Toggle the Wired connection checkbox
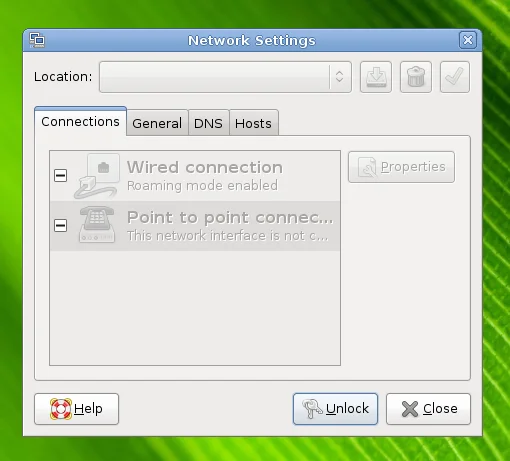This screenshot has height=461, width=510. pyautogui.click(x=60, y=175)
